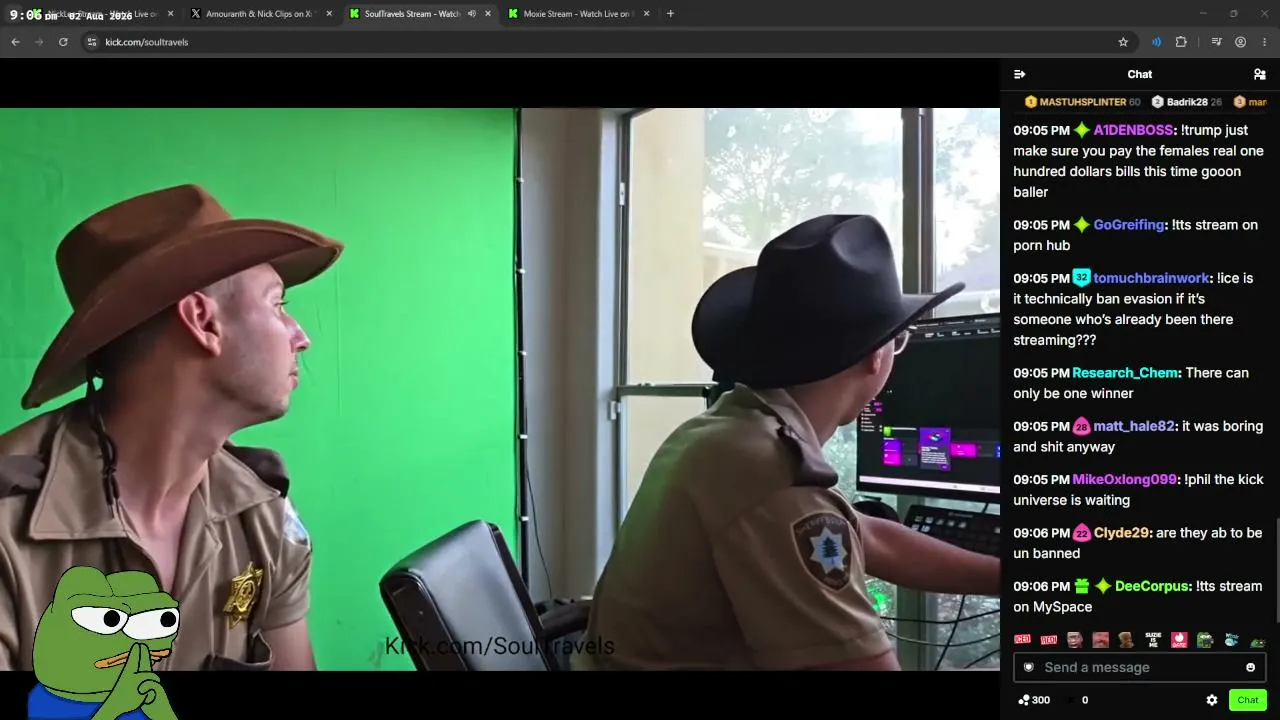
Task: Click the live stream video player
Action: coord(500,389)
